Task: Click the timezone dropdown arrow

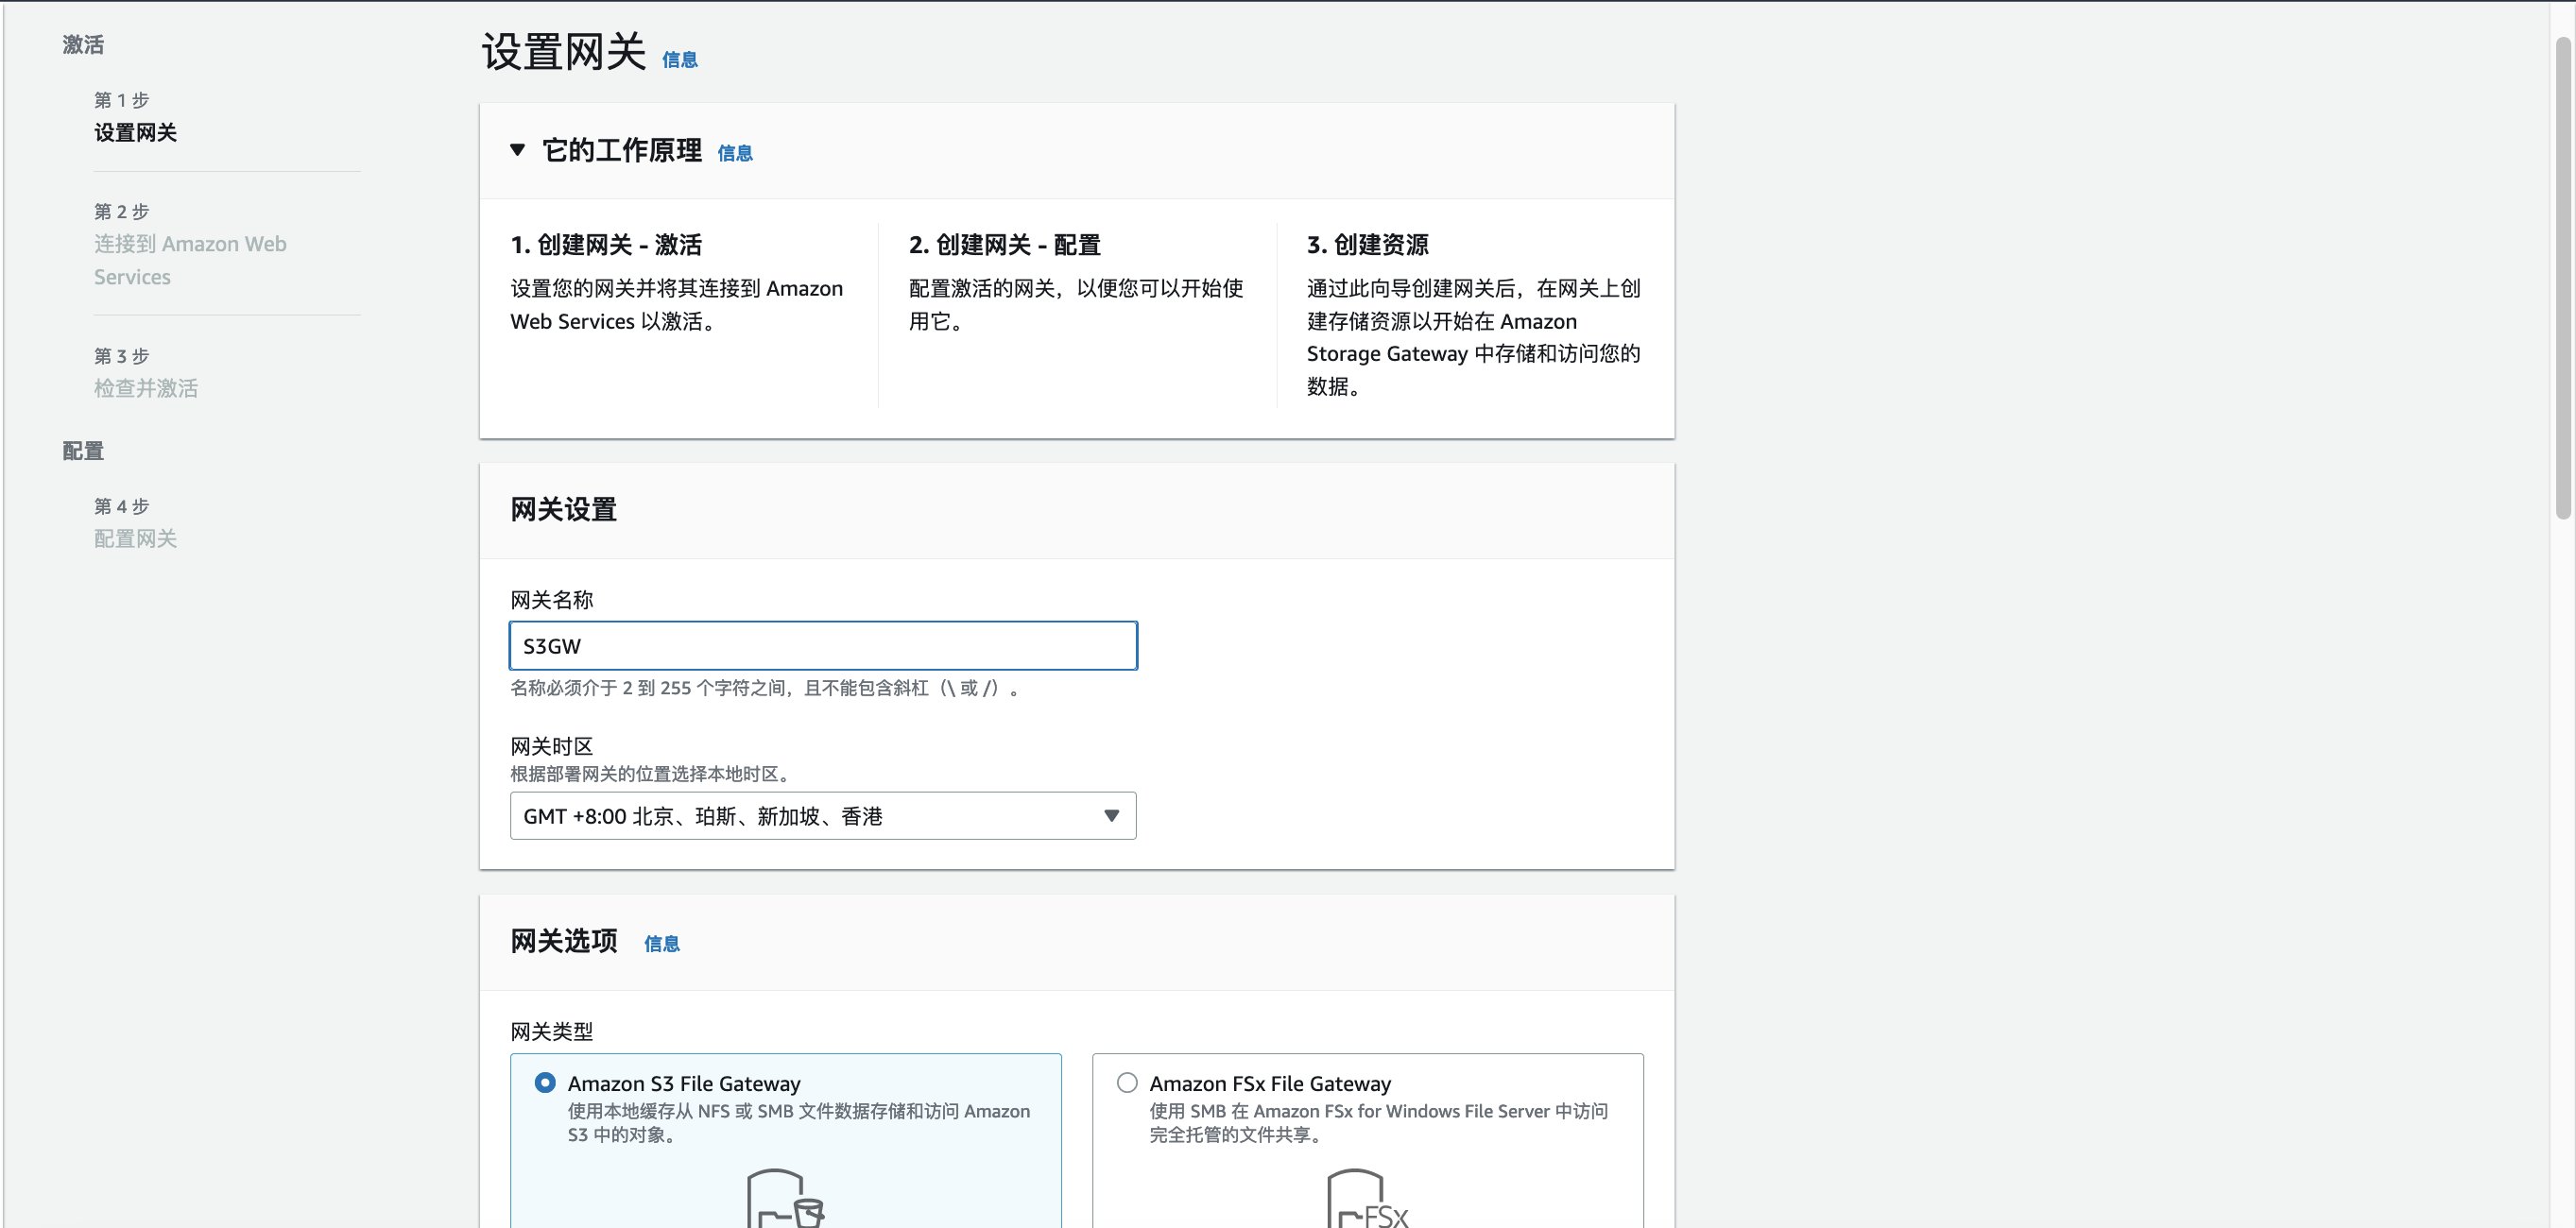Action: (x=1112, y=815)
